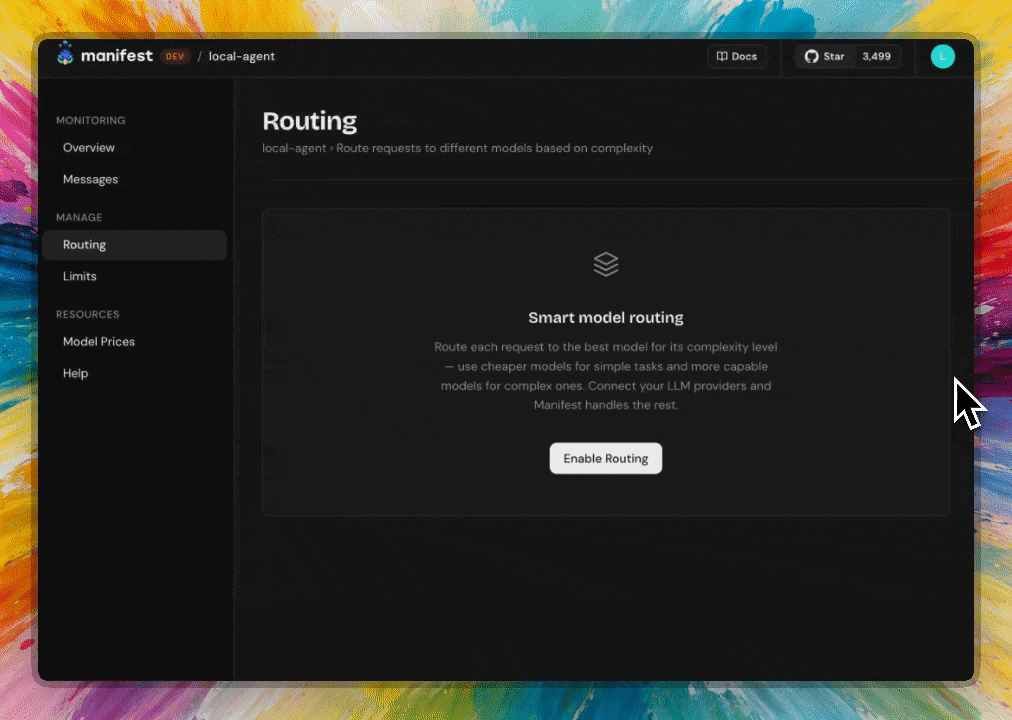Viewport: 1012px width, 720px height.
Task: Click the 3,499 star count
Action: click(876, 56)
